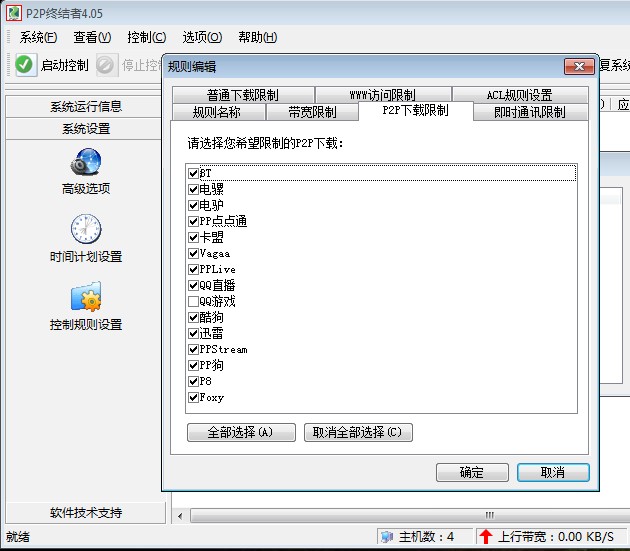The image size is (630, 551).
Task: Click the 就绪 status bar text
Action: tap(18, 537)
